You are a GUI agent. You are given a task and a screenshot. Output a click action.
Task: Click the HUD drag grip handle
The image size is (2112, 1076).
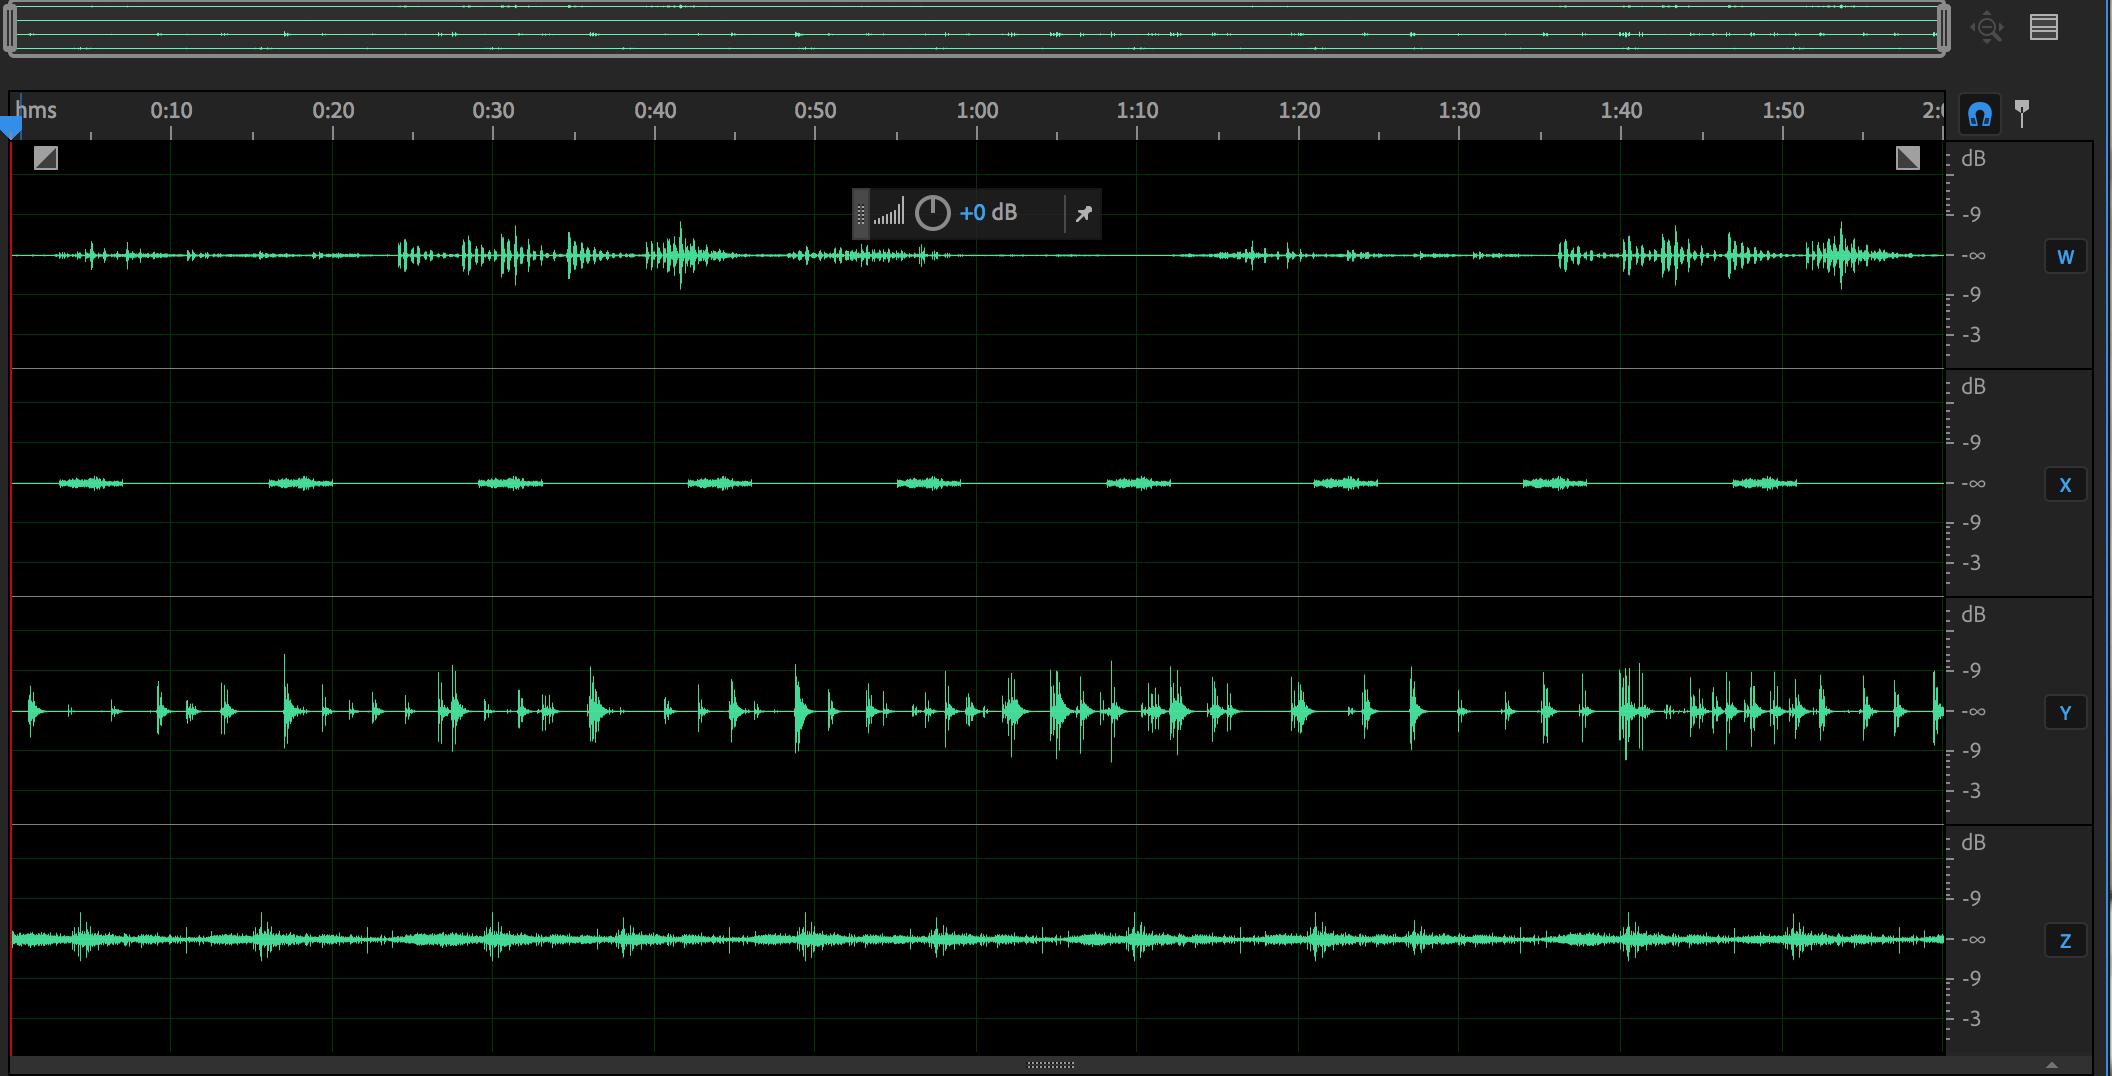click(861, 213)
